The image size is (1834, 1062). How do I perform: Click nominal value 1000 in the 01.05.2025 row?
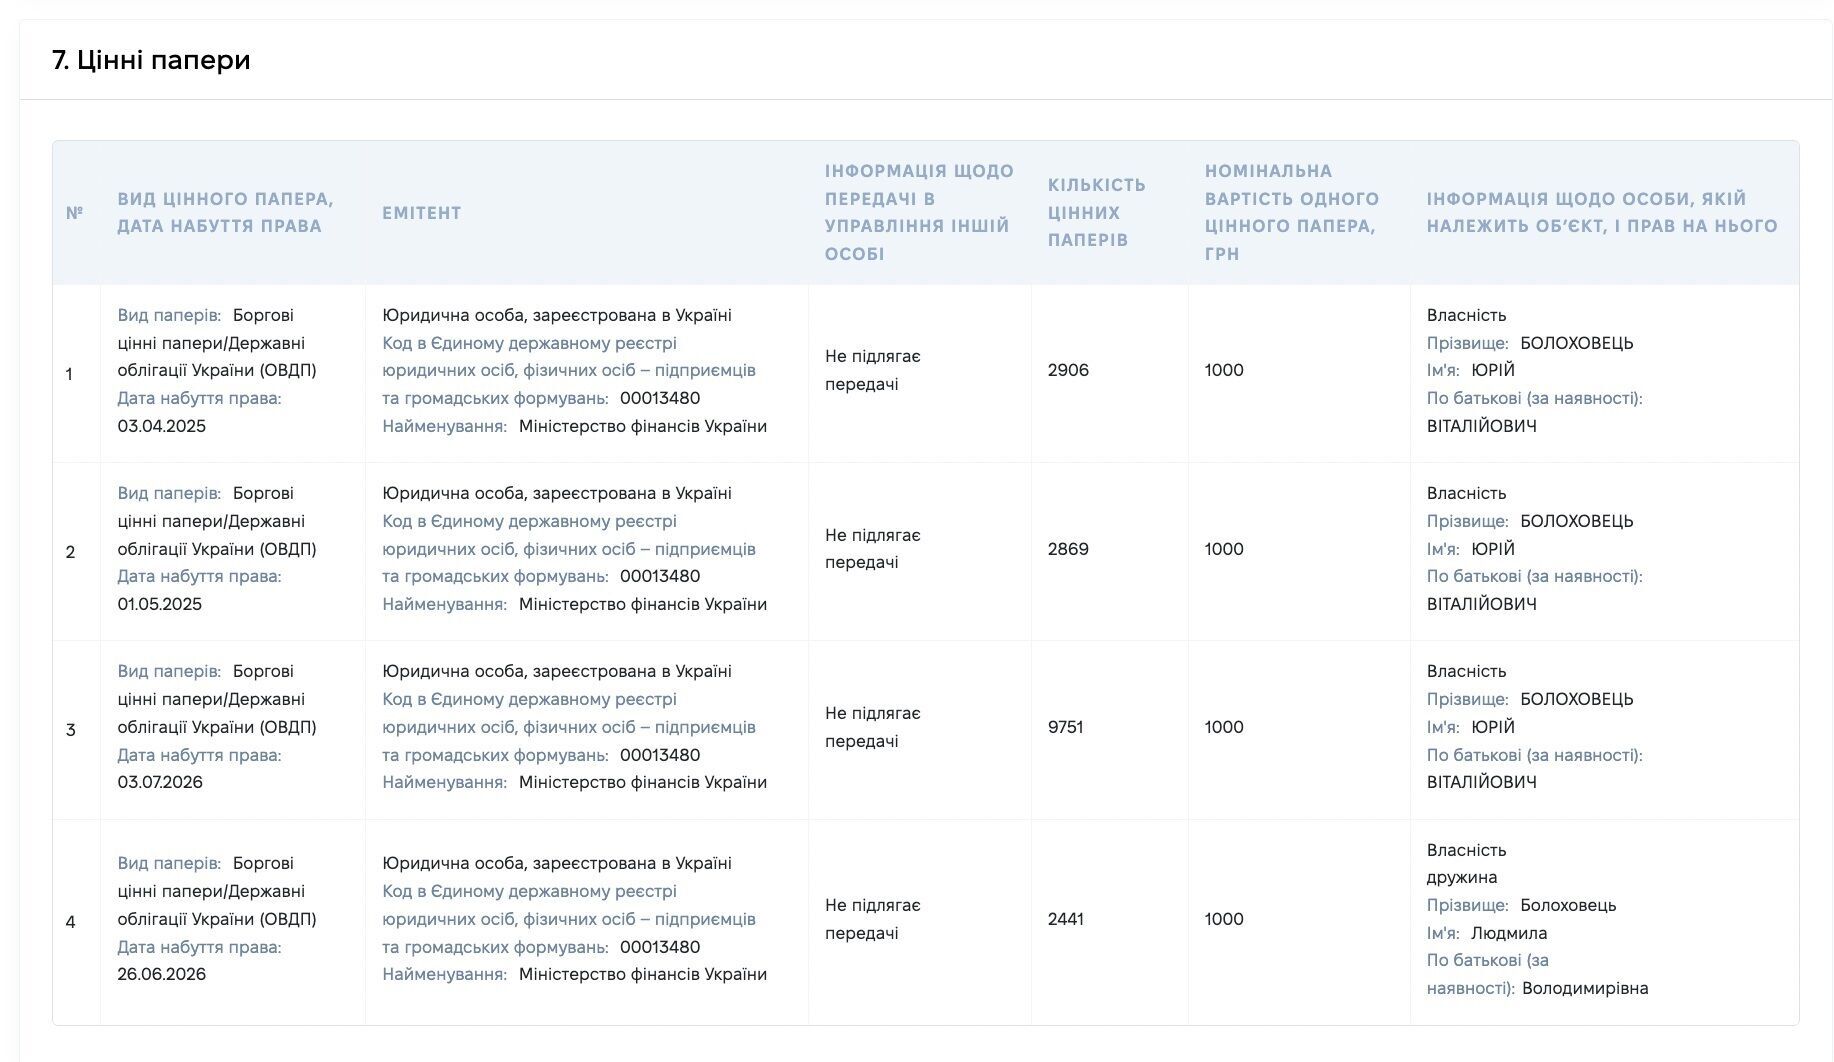[1224, 549]
